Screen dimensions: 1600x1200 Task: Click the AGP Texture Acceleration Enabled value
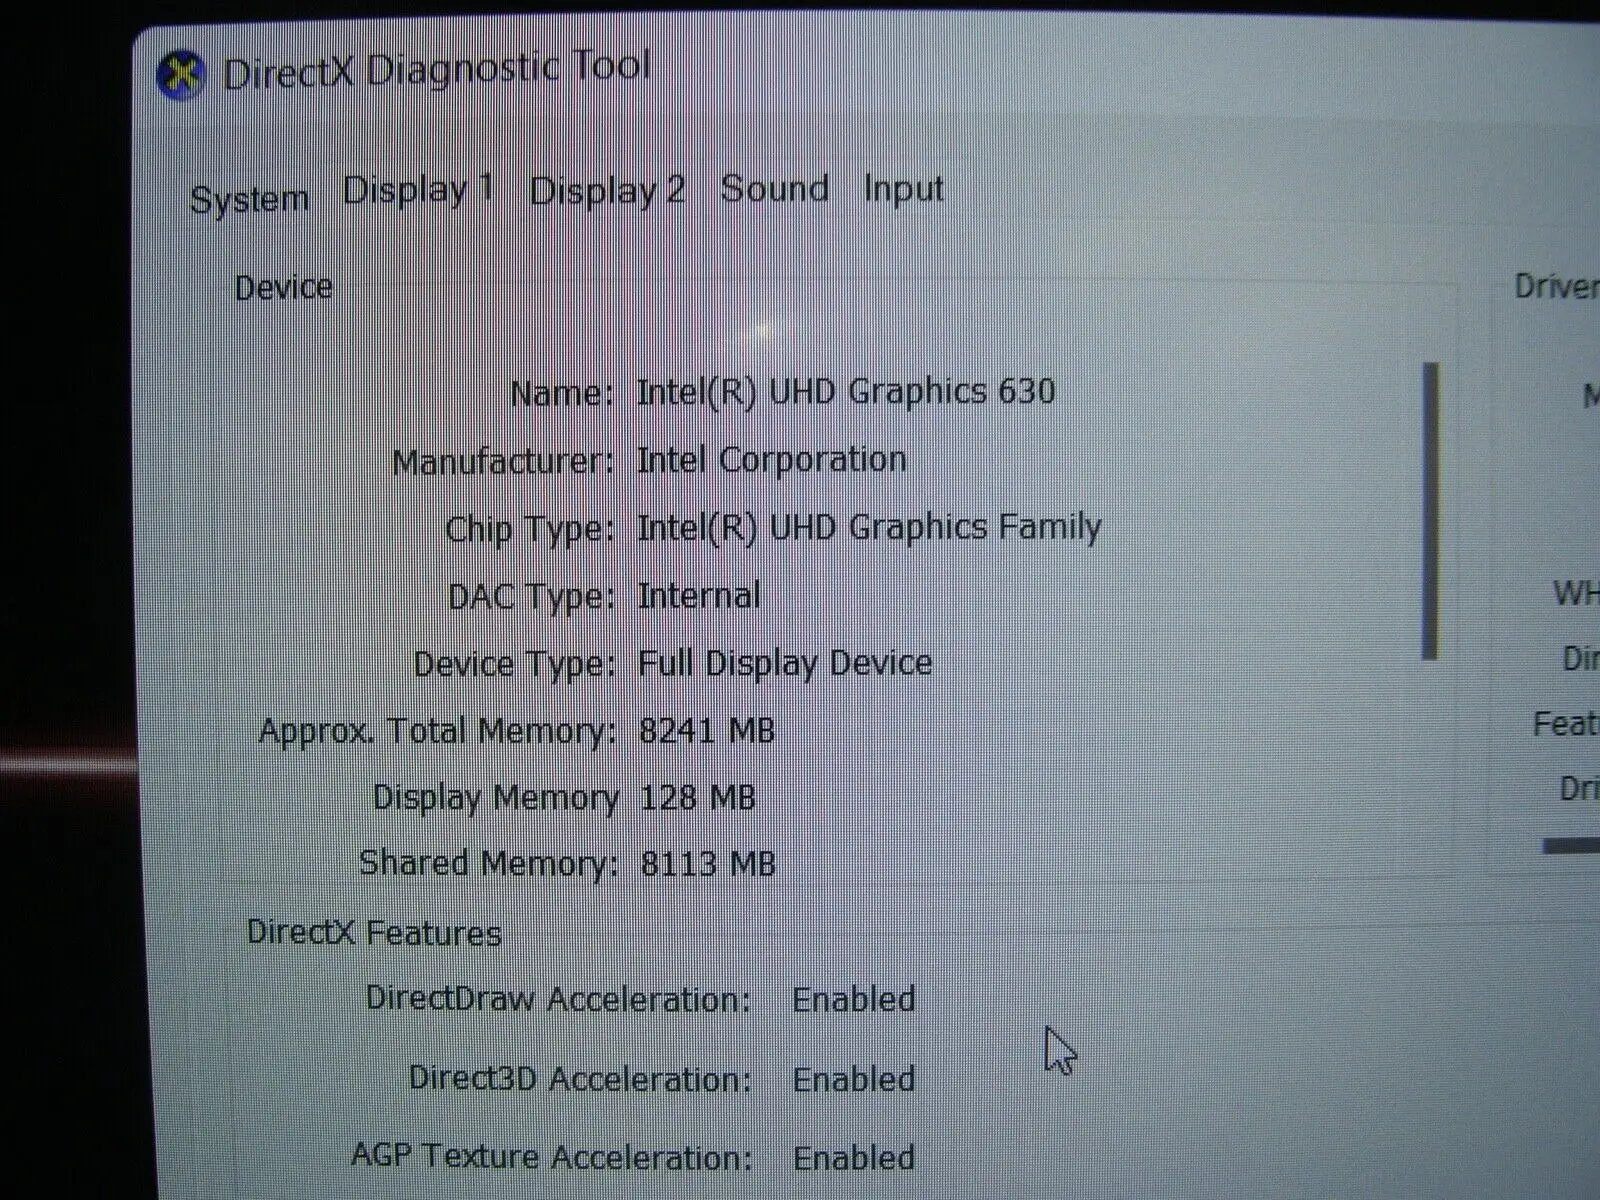854,1158
